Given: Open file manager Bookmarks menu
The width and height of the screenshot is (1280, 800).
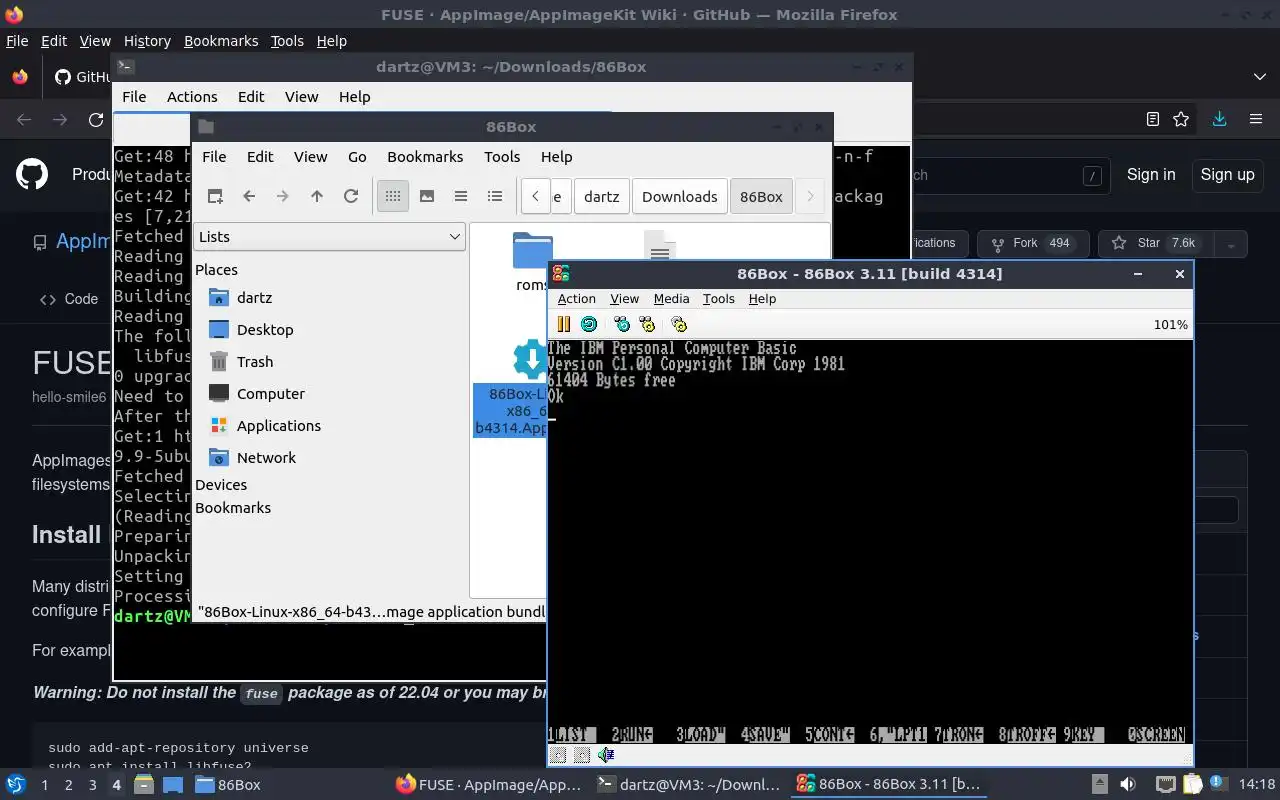Looking at the screenshot, I should tap(425, 157).
